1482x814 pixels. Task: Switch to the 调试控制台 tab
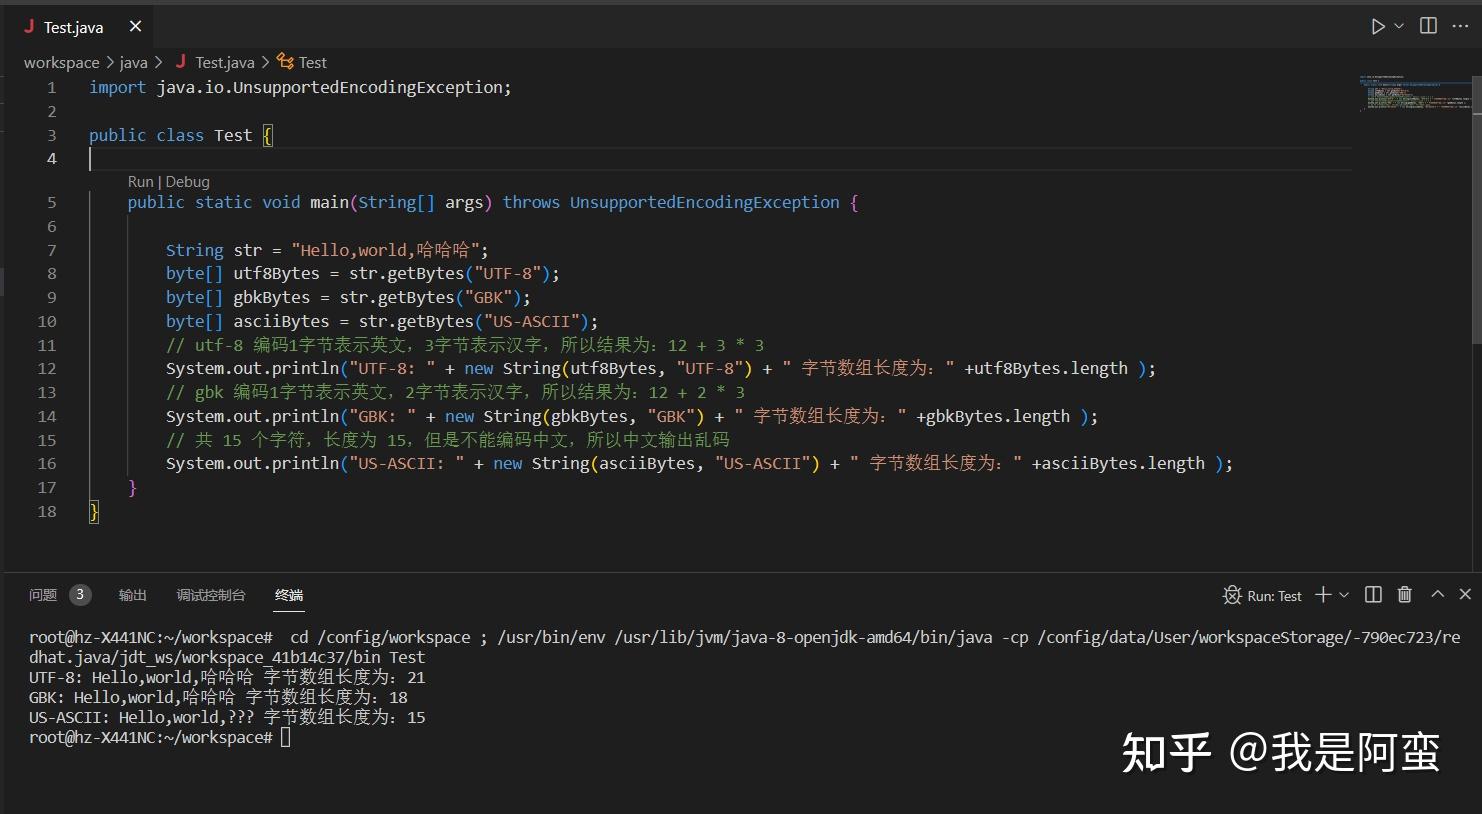click(x=211, y=594)
